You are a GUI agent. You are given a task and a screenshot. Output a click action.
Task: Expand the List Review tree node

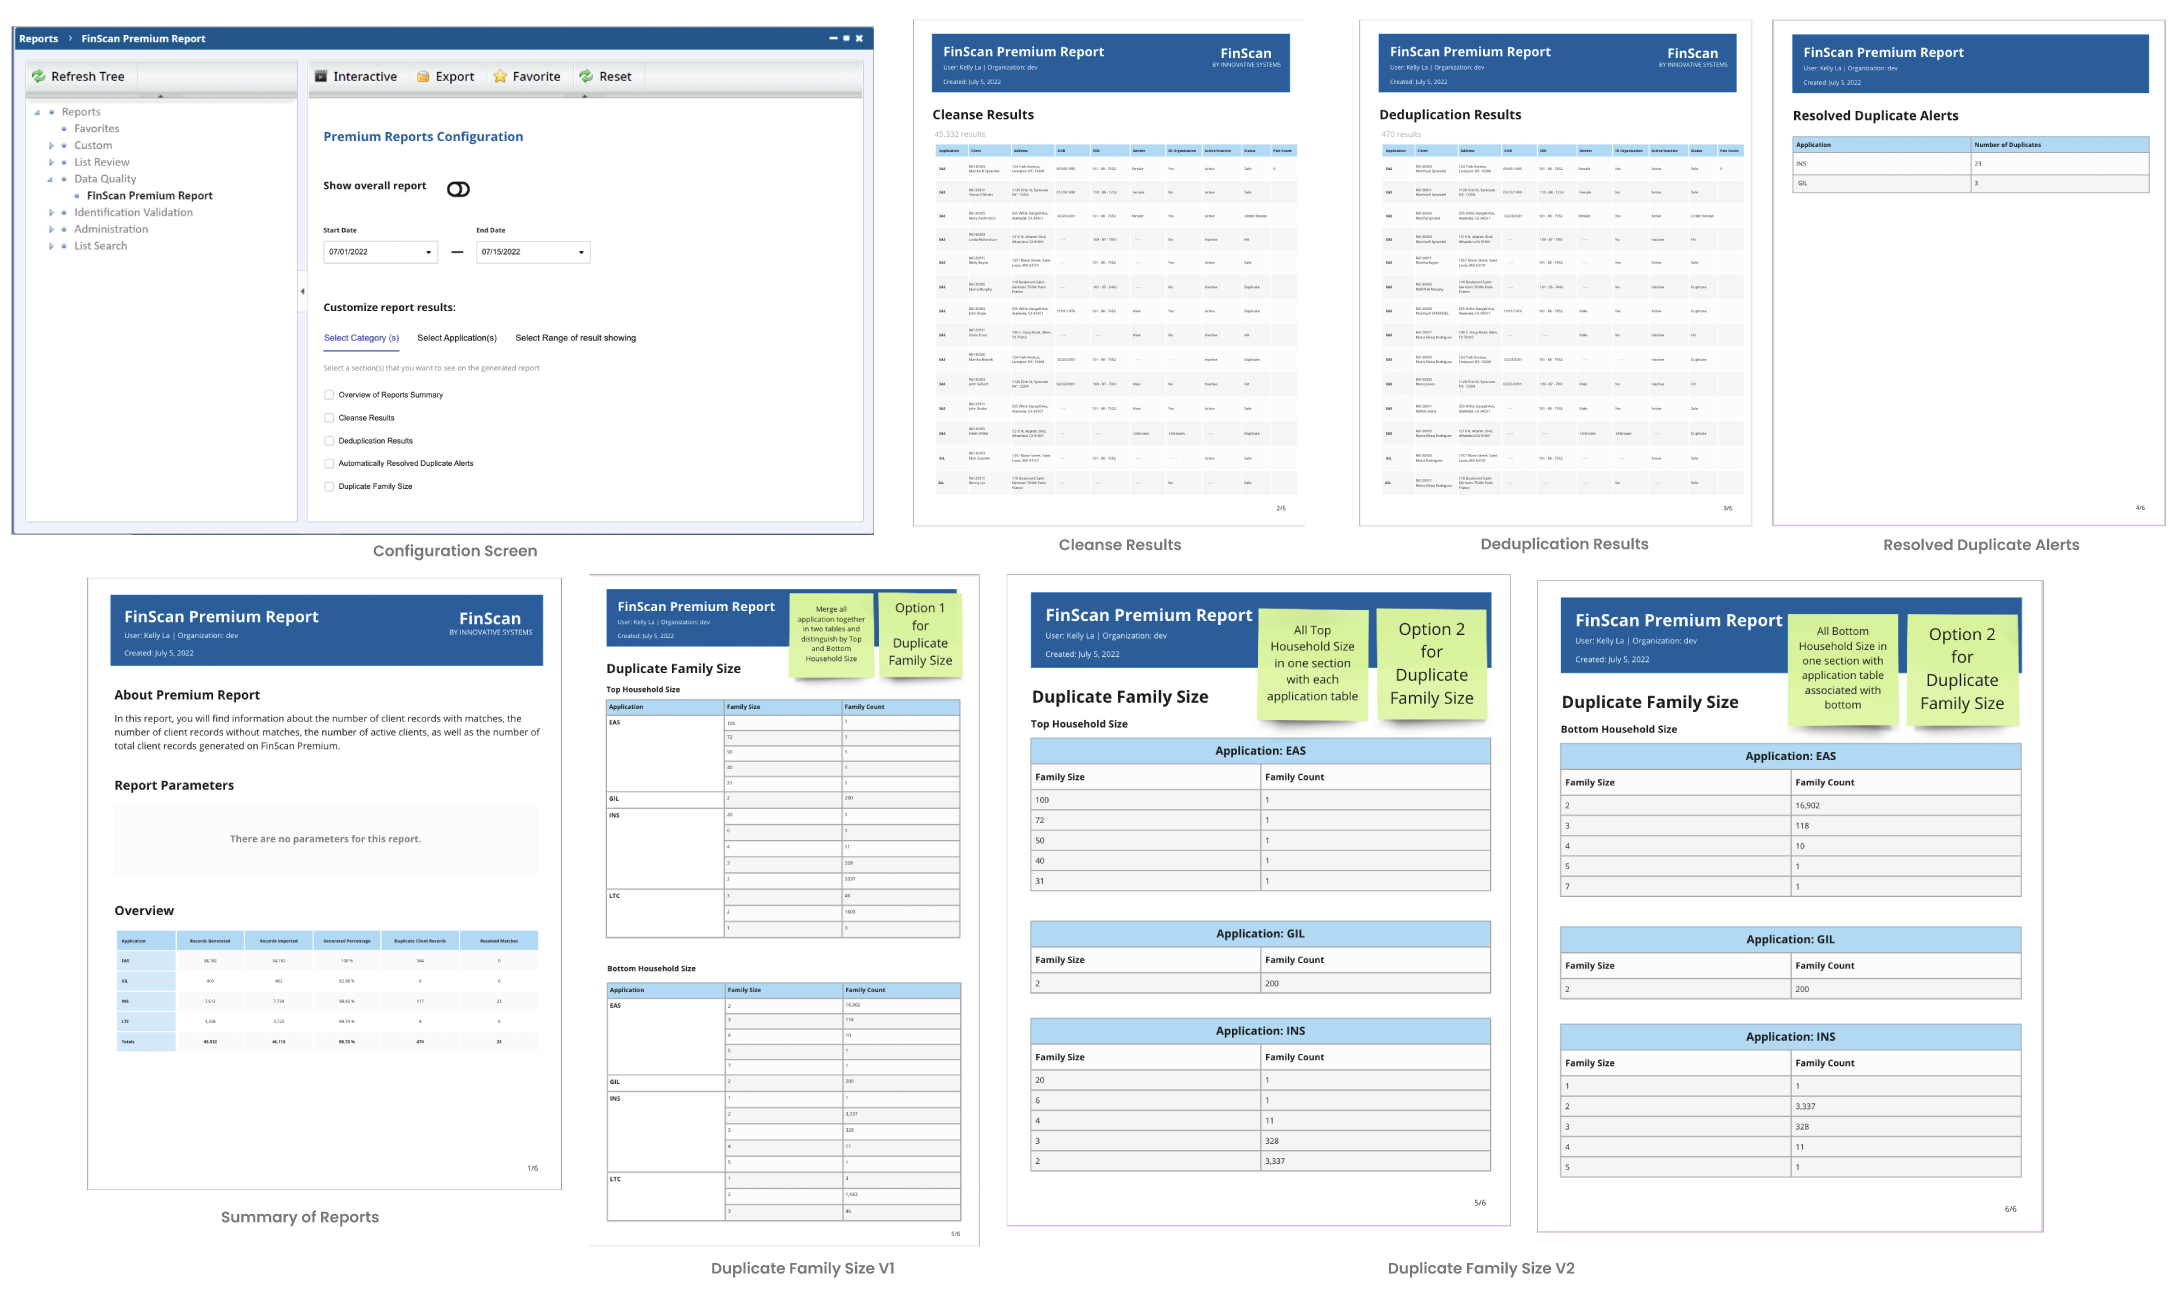pos(51,162)
